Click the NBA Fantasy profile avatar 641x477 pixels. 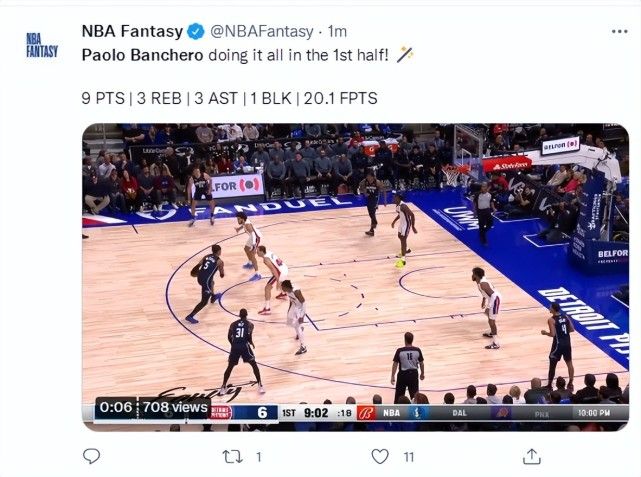click(x=42, y=45)
